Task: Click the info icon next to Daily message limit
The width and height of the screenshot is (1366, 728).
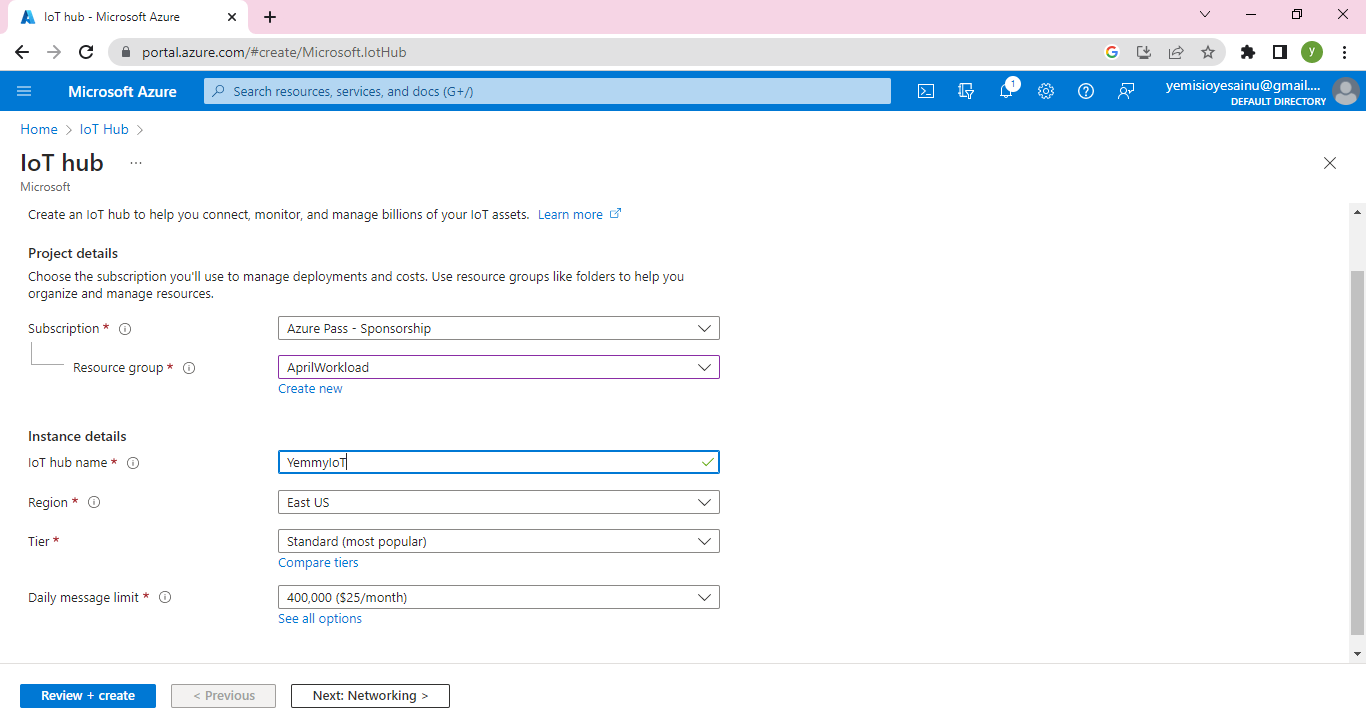Action: coord(166,598)
